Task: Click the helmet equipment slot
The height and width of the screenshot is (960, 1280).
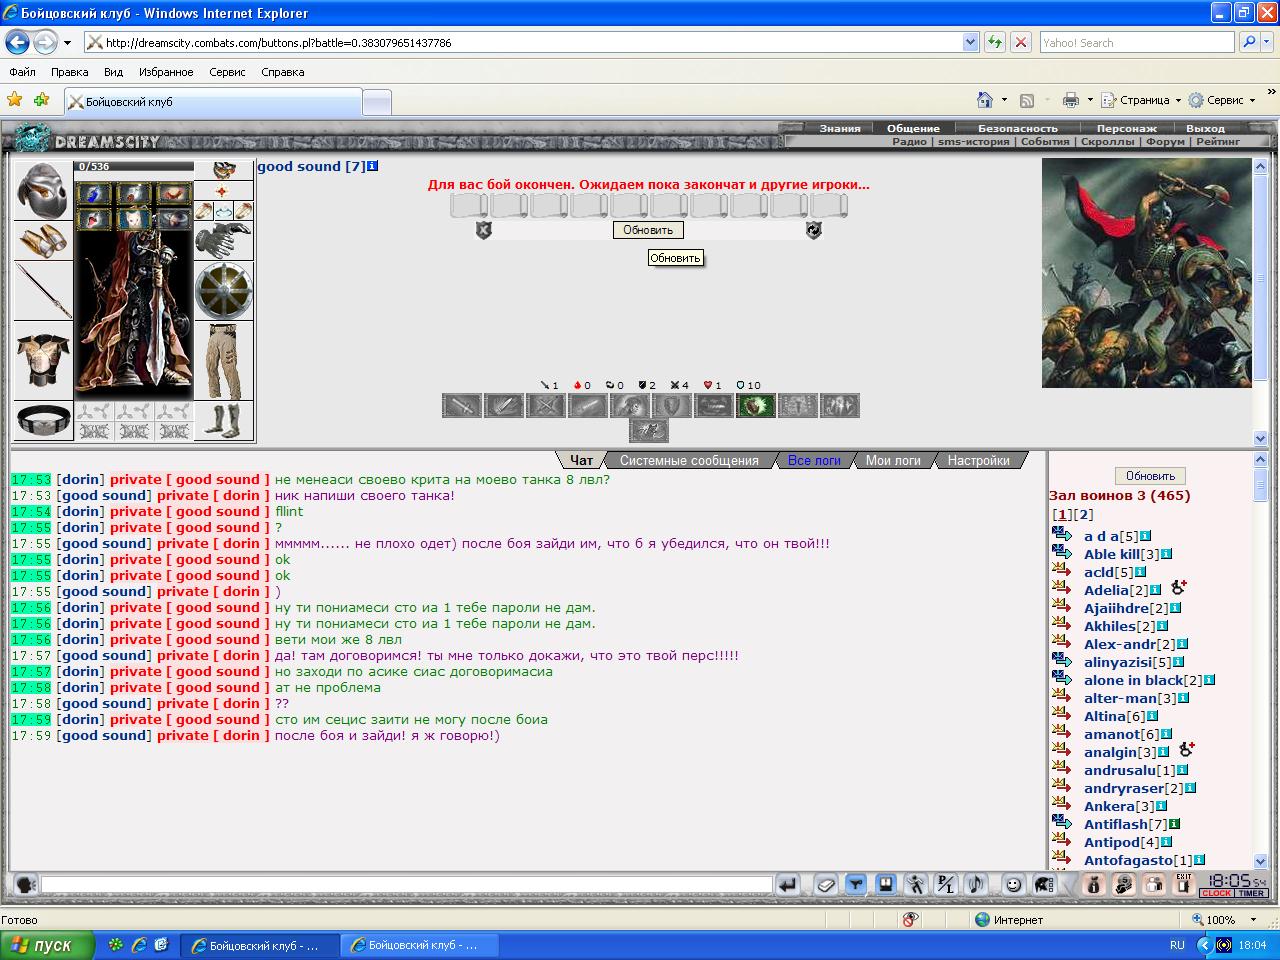Action: 44,191
